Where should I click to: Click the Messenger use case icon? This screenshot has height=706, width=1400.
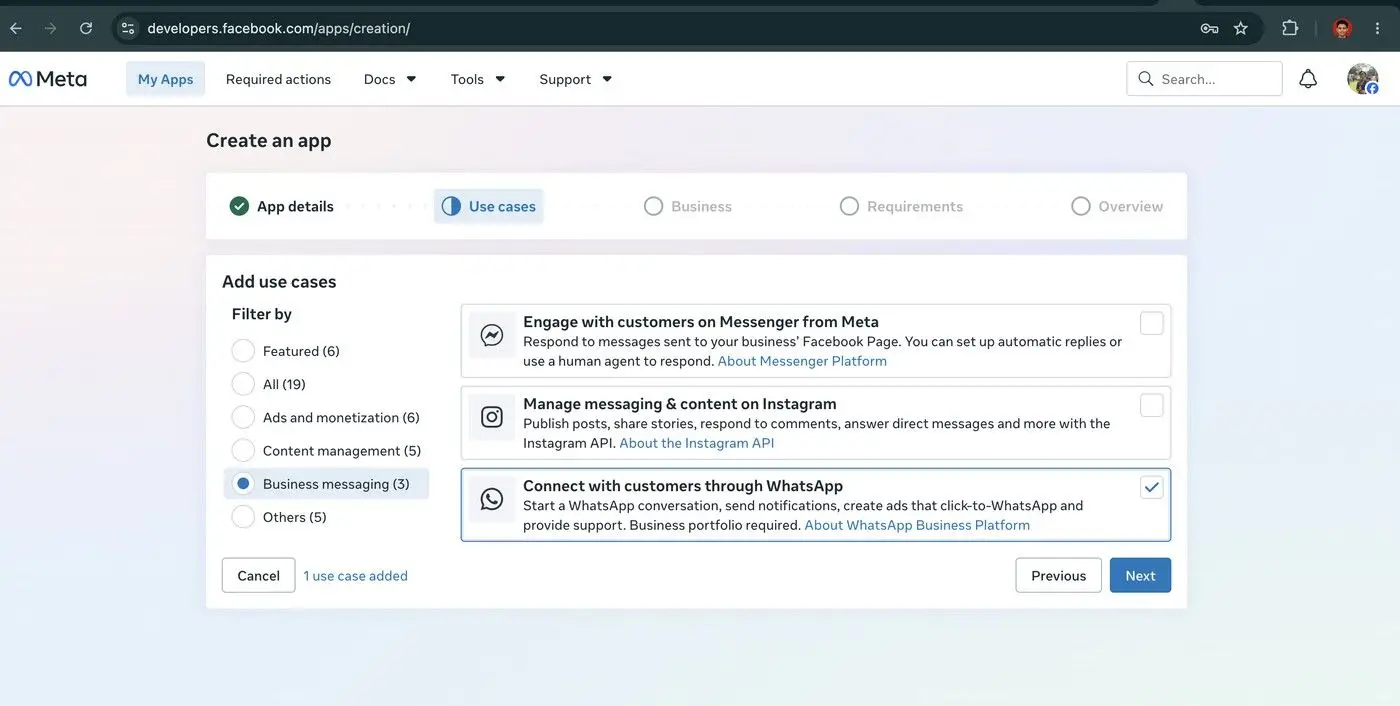click(x=492, y=335)
